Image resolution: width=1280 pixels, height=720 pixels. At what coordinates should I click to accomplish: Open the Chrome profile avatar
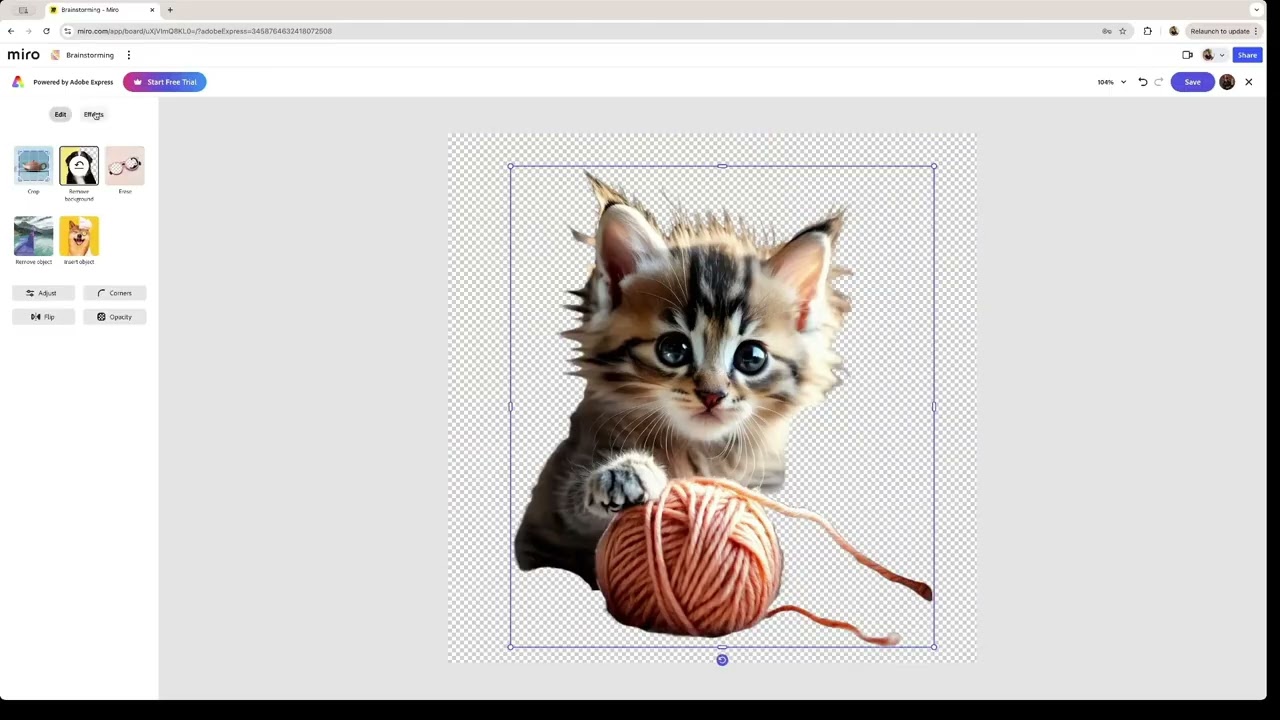tap(1173, 31)
